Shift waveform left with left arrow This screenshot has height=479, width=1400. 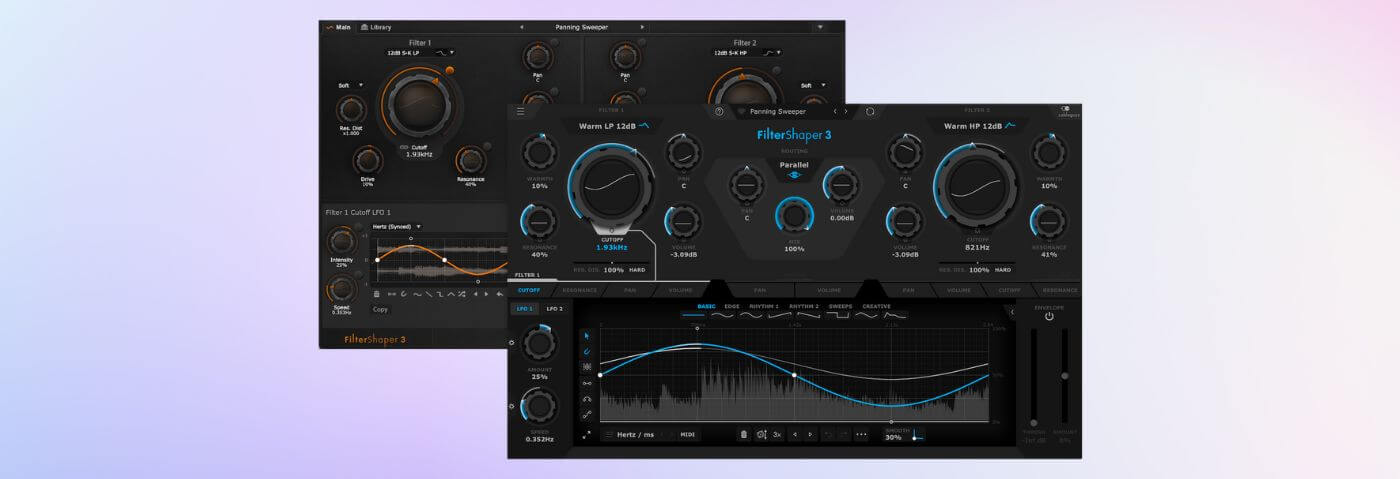pyautogui.click(x=794, y=435)
